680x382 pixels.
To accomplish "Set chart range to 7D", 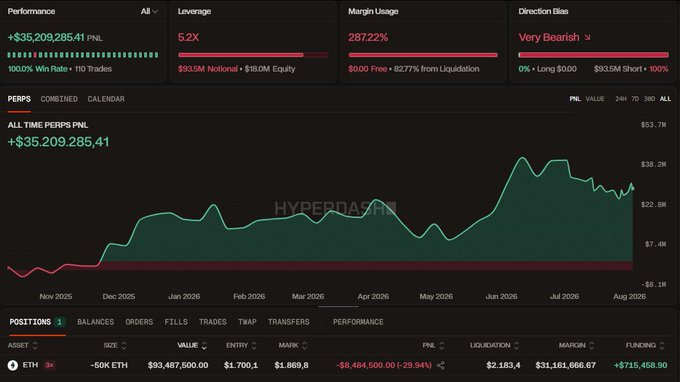I will click(x=635, y=99).
